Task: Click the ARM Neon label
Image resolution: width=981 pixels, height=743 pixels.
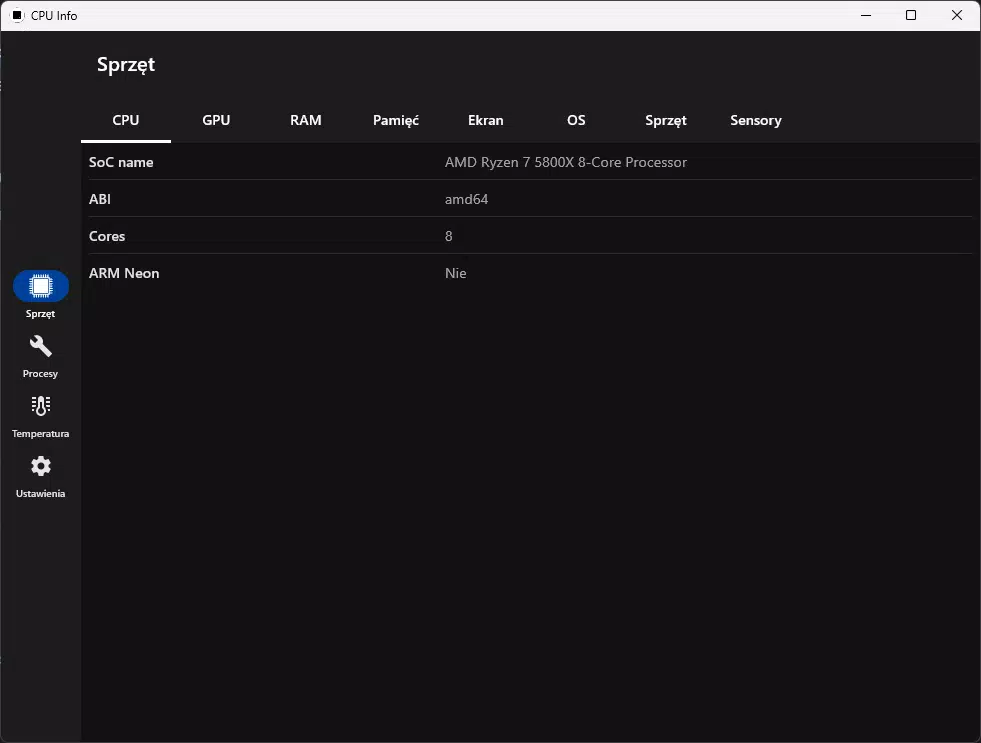Action: click(x=124, y=273)
